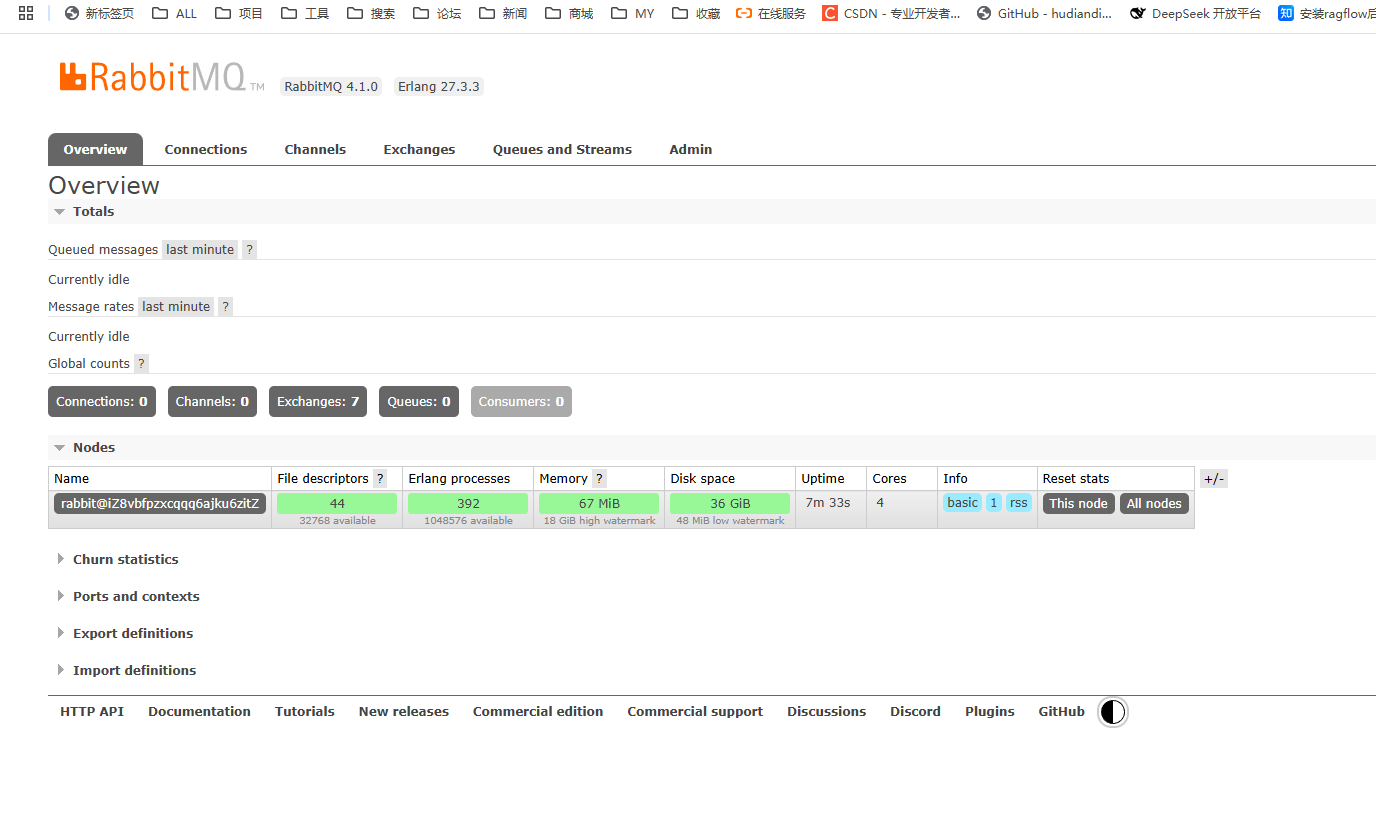This screenshot has width=1376, height=832.
Task: Click the Exchanges: 7 count button
Action: (x=318, y=402)
